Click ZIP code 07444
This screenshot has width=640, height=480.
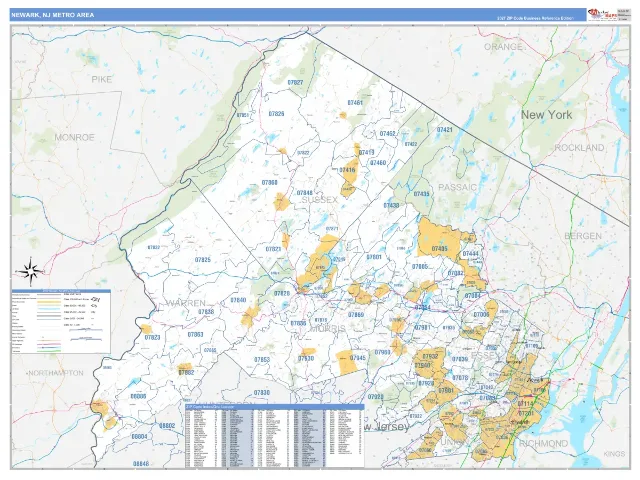coord(470,254)
